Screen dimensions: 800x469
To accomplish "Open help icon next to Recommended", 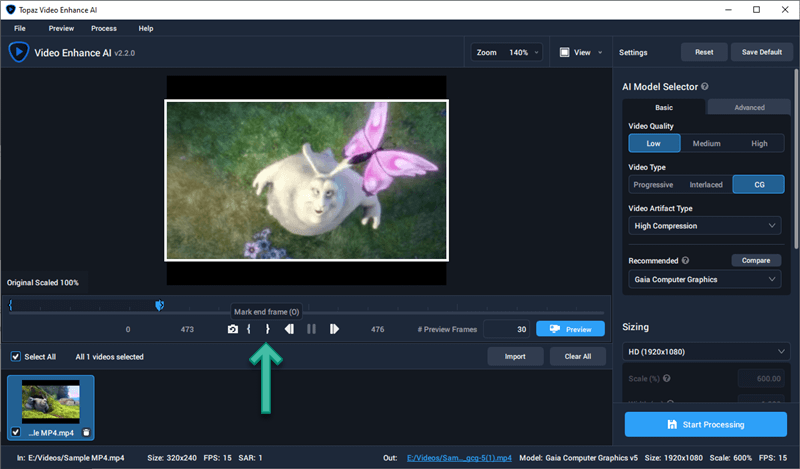I will click(x=685, y=260).
